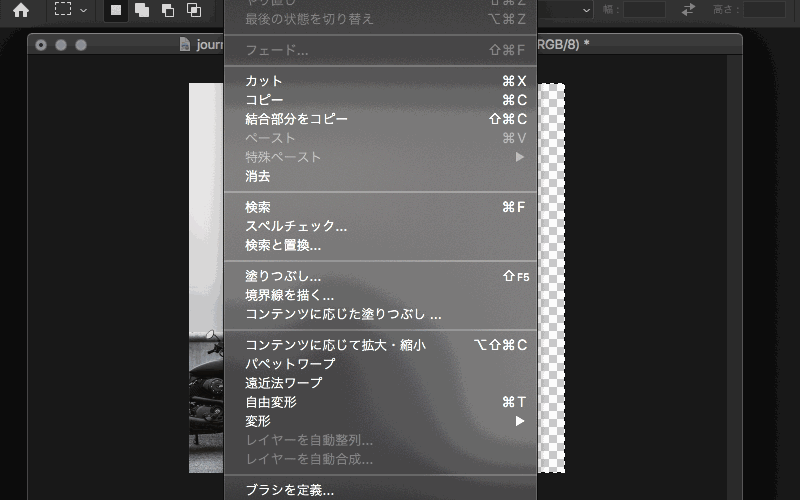Select 塗りつぶし... menu item
Screen dimensions: 800x500
pyautogui.click(x=381, y=276)
